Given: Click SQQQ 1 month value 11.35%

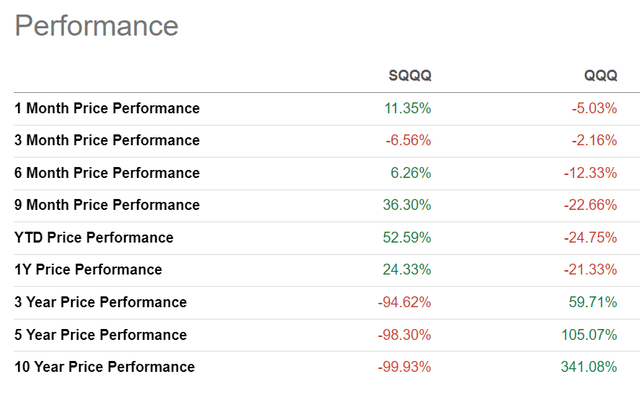Looking at the screenshot, I should coord(407,108).
